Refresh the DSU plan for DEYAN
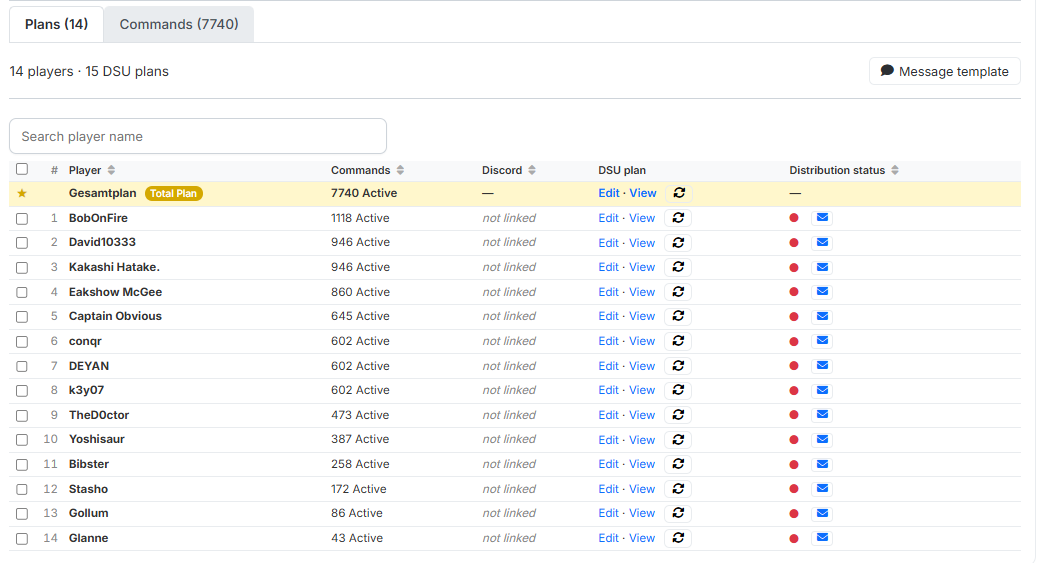1045x563 pixels. point(678,366)
